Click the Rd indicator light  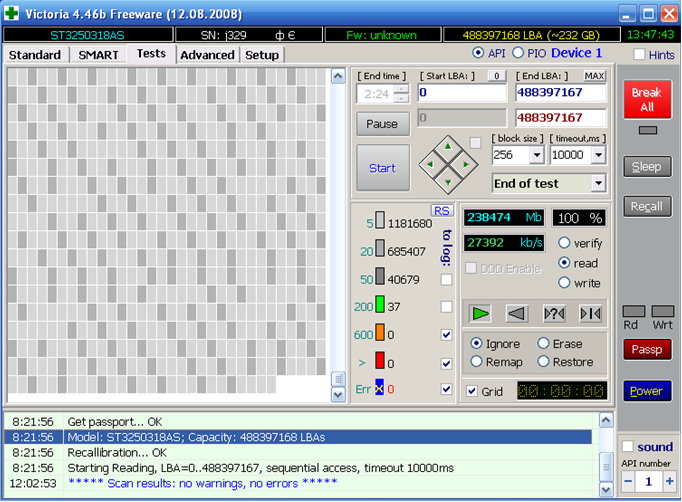[634, 311]
